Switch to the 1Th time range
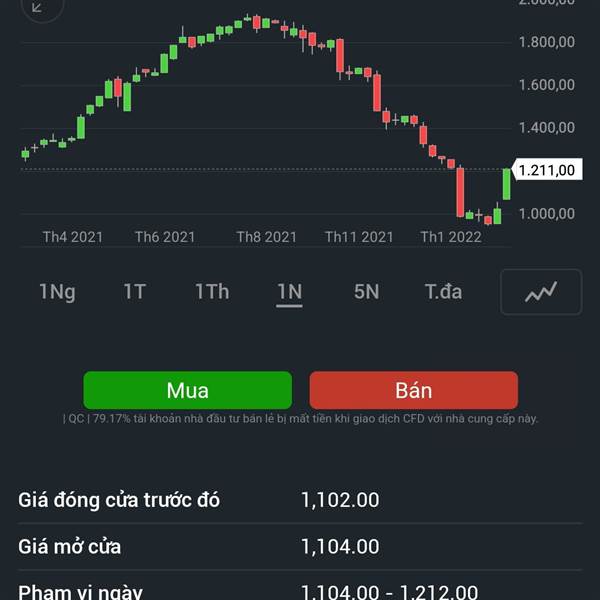Viewport: 600px width, 600px height. pyautogui.click(x=212, y=292)
